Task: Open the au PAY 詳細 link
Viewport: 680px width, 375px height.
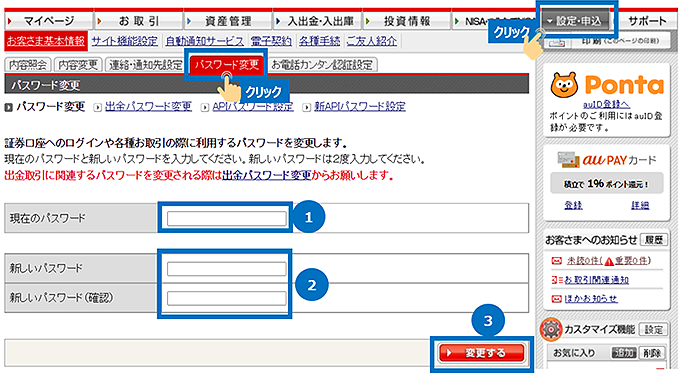Action: [640, 205]
